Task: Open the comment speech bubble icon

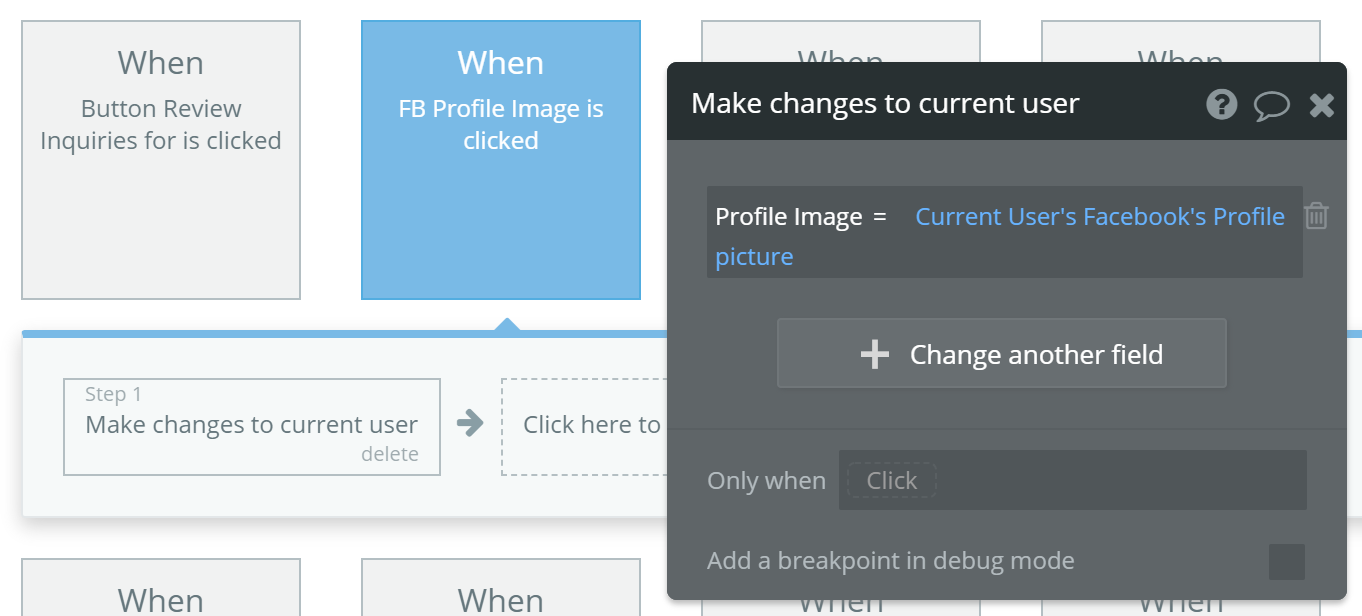Action: 1271,105
